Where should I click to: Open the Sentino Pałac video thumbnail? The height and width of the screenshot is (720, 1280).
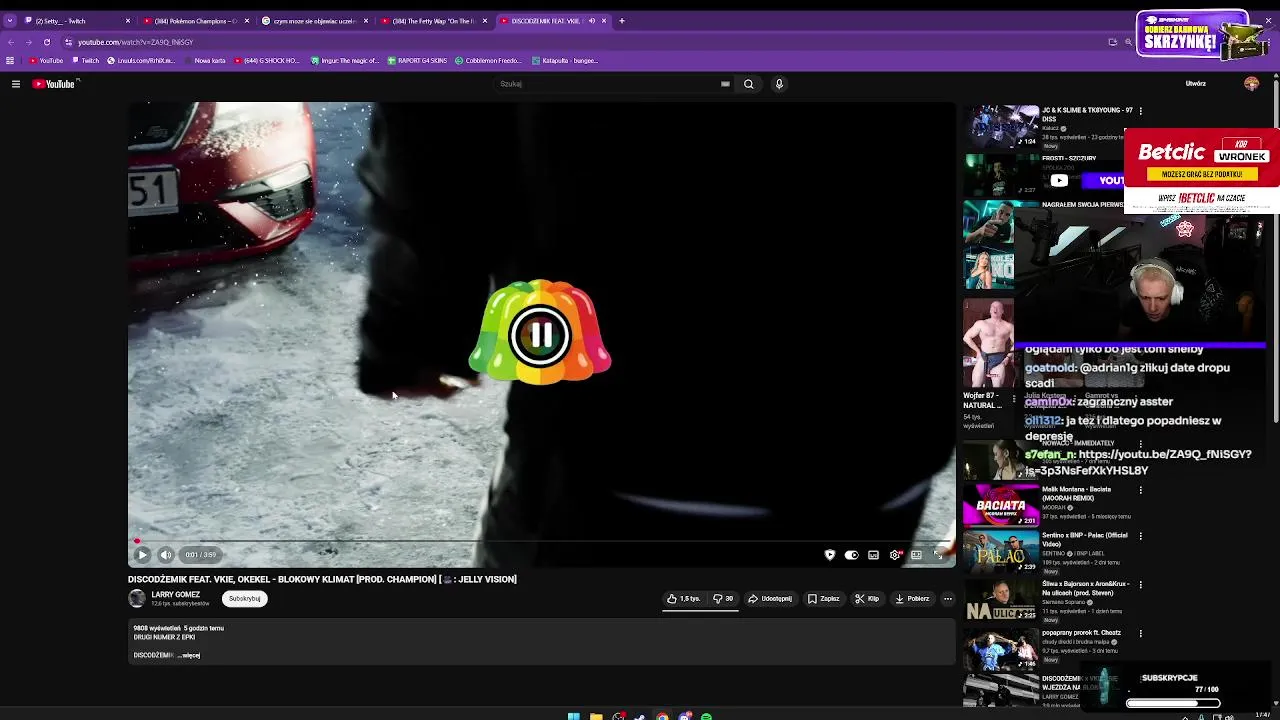coord(1001,551)
